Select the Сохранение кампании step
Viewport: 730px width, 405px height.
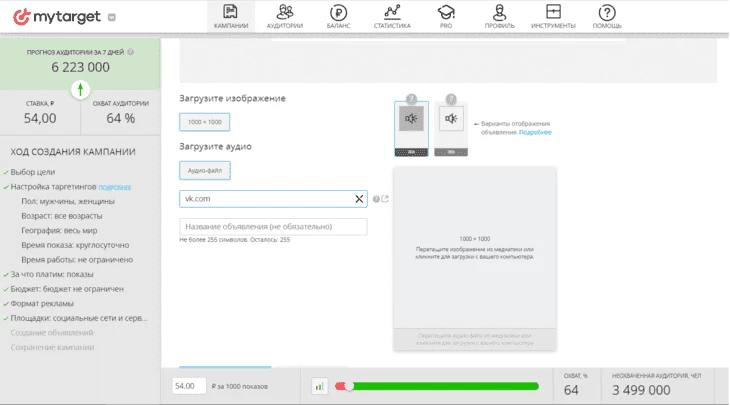coord(52,347)
